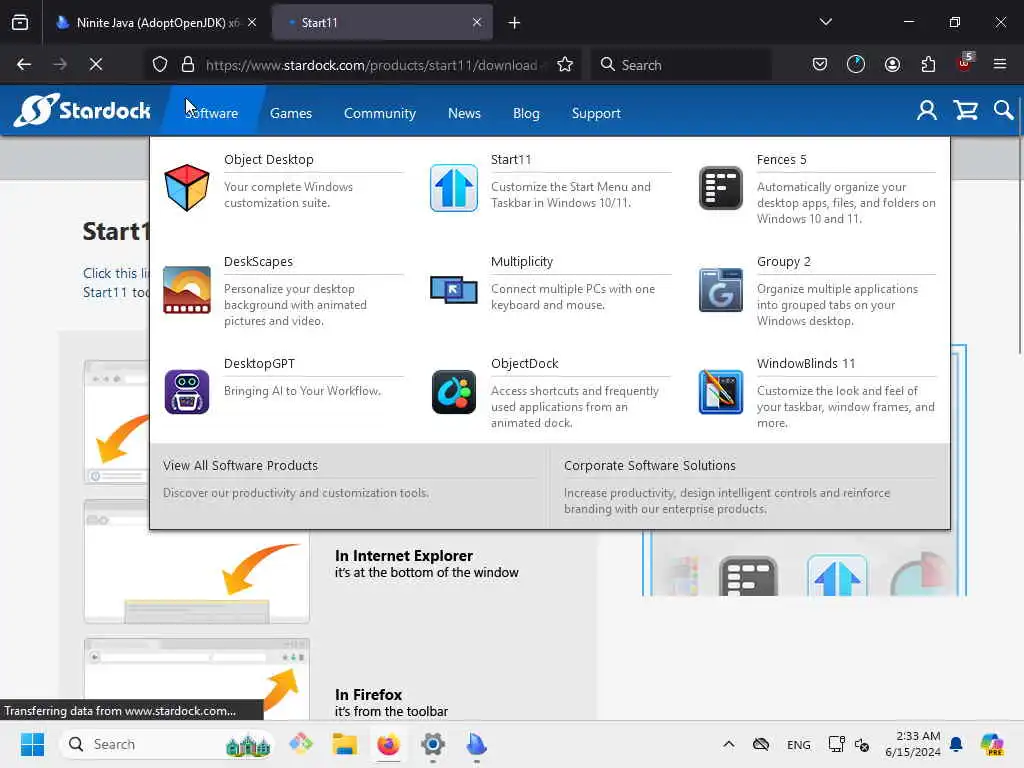1024x768 pixels.
Task: Open the Extensions puzzle icon
Action: point(928,64)
